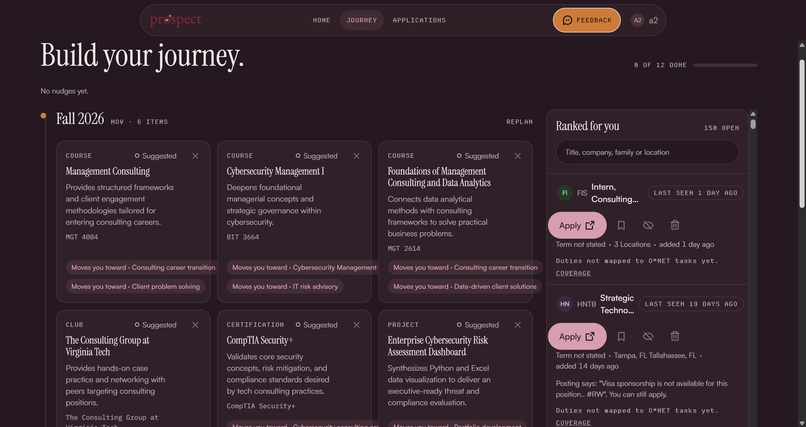Screen dimensions: 806x427
Task: Toggle Suggested status on CompTIA Security+ card
Action: click(x=316, y=325)
